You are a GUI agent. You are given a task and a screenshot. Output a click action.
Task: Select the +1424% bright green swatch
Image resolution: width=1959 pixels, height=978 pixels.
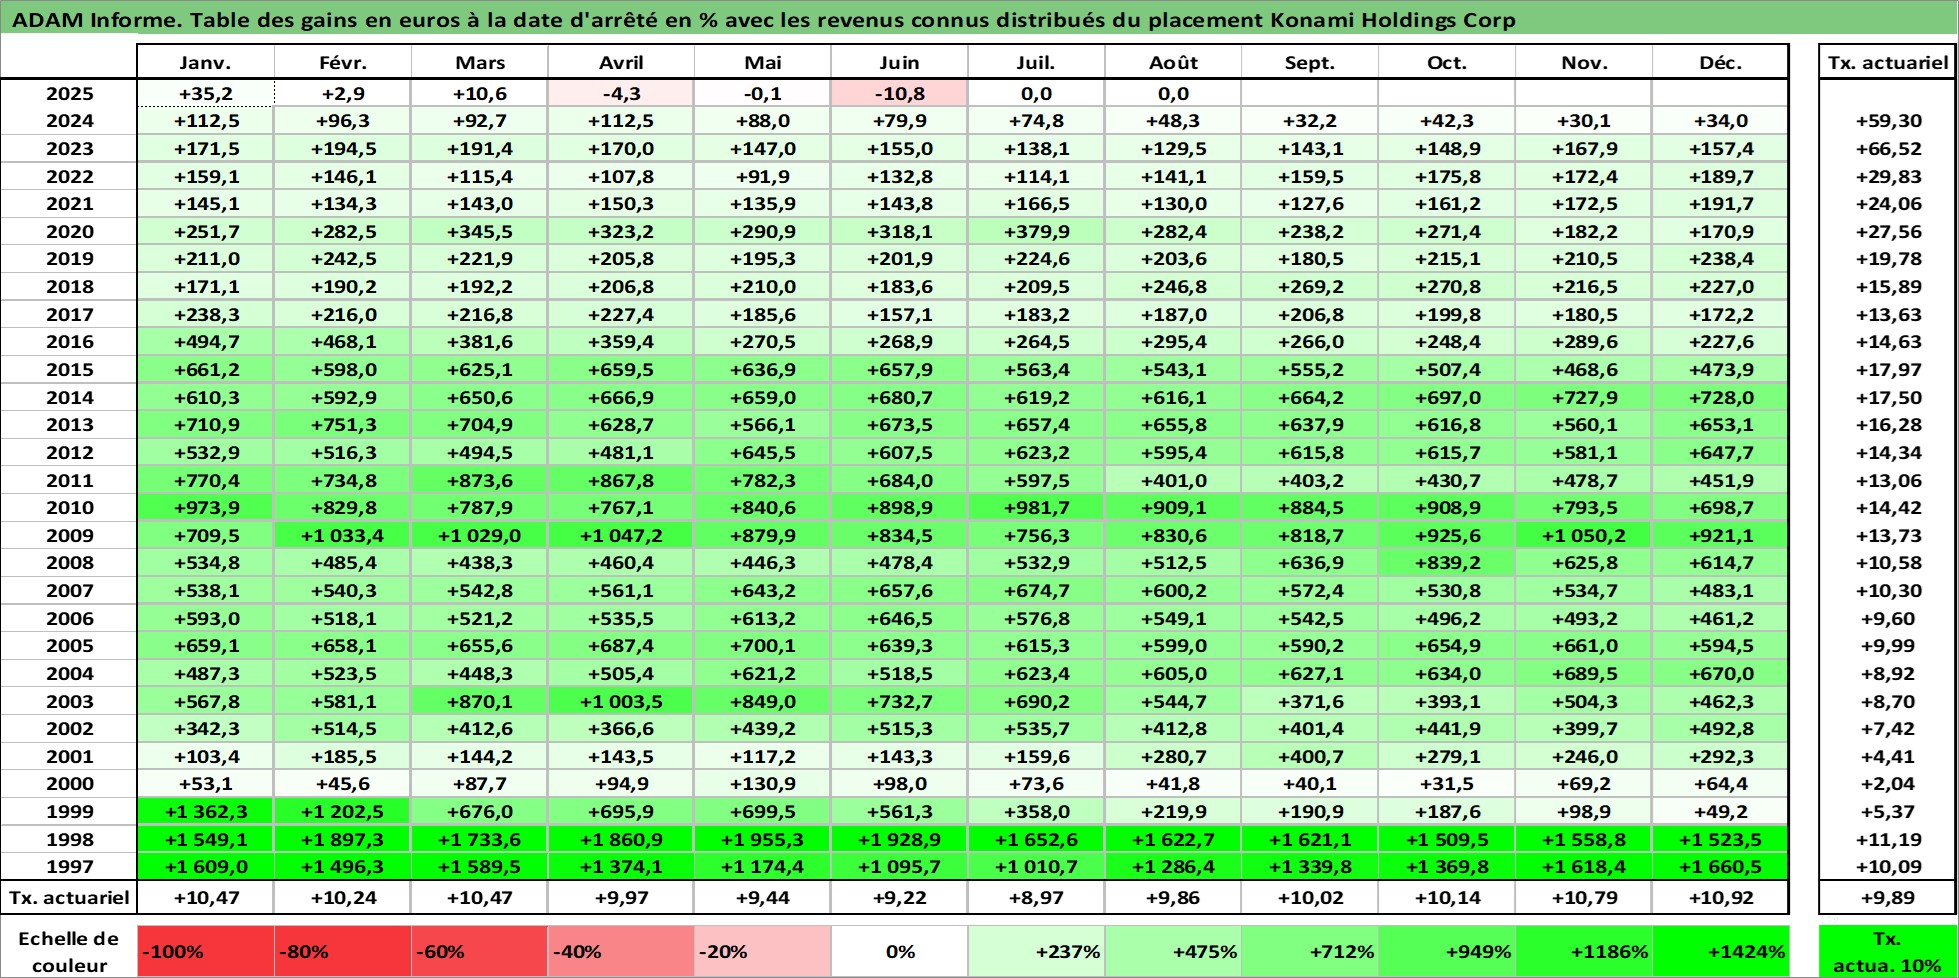coord(1720,952)
